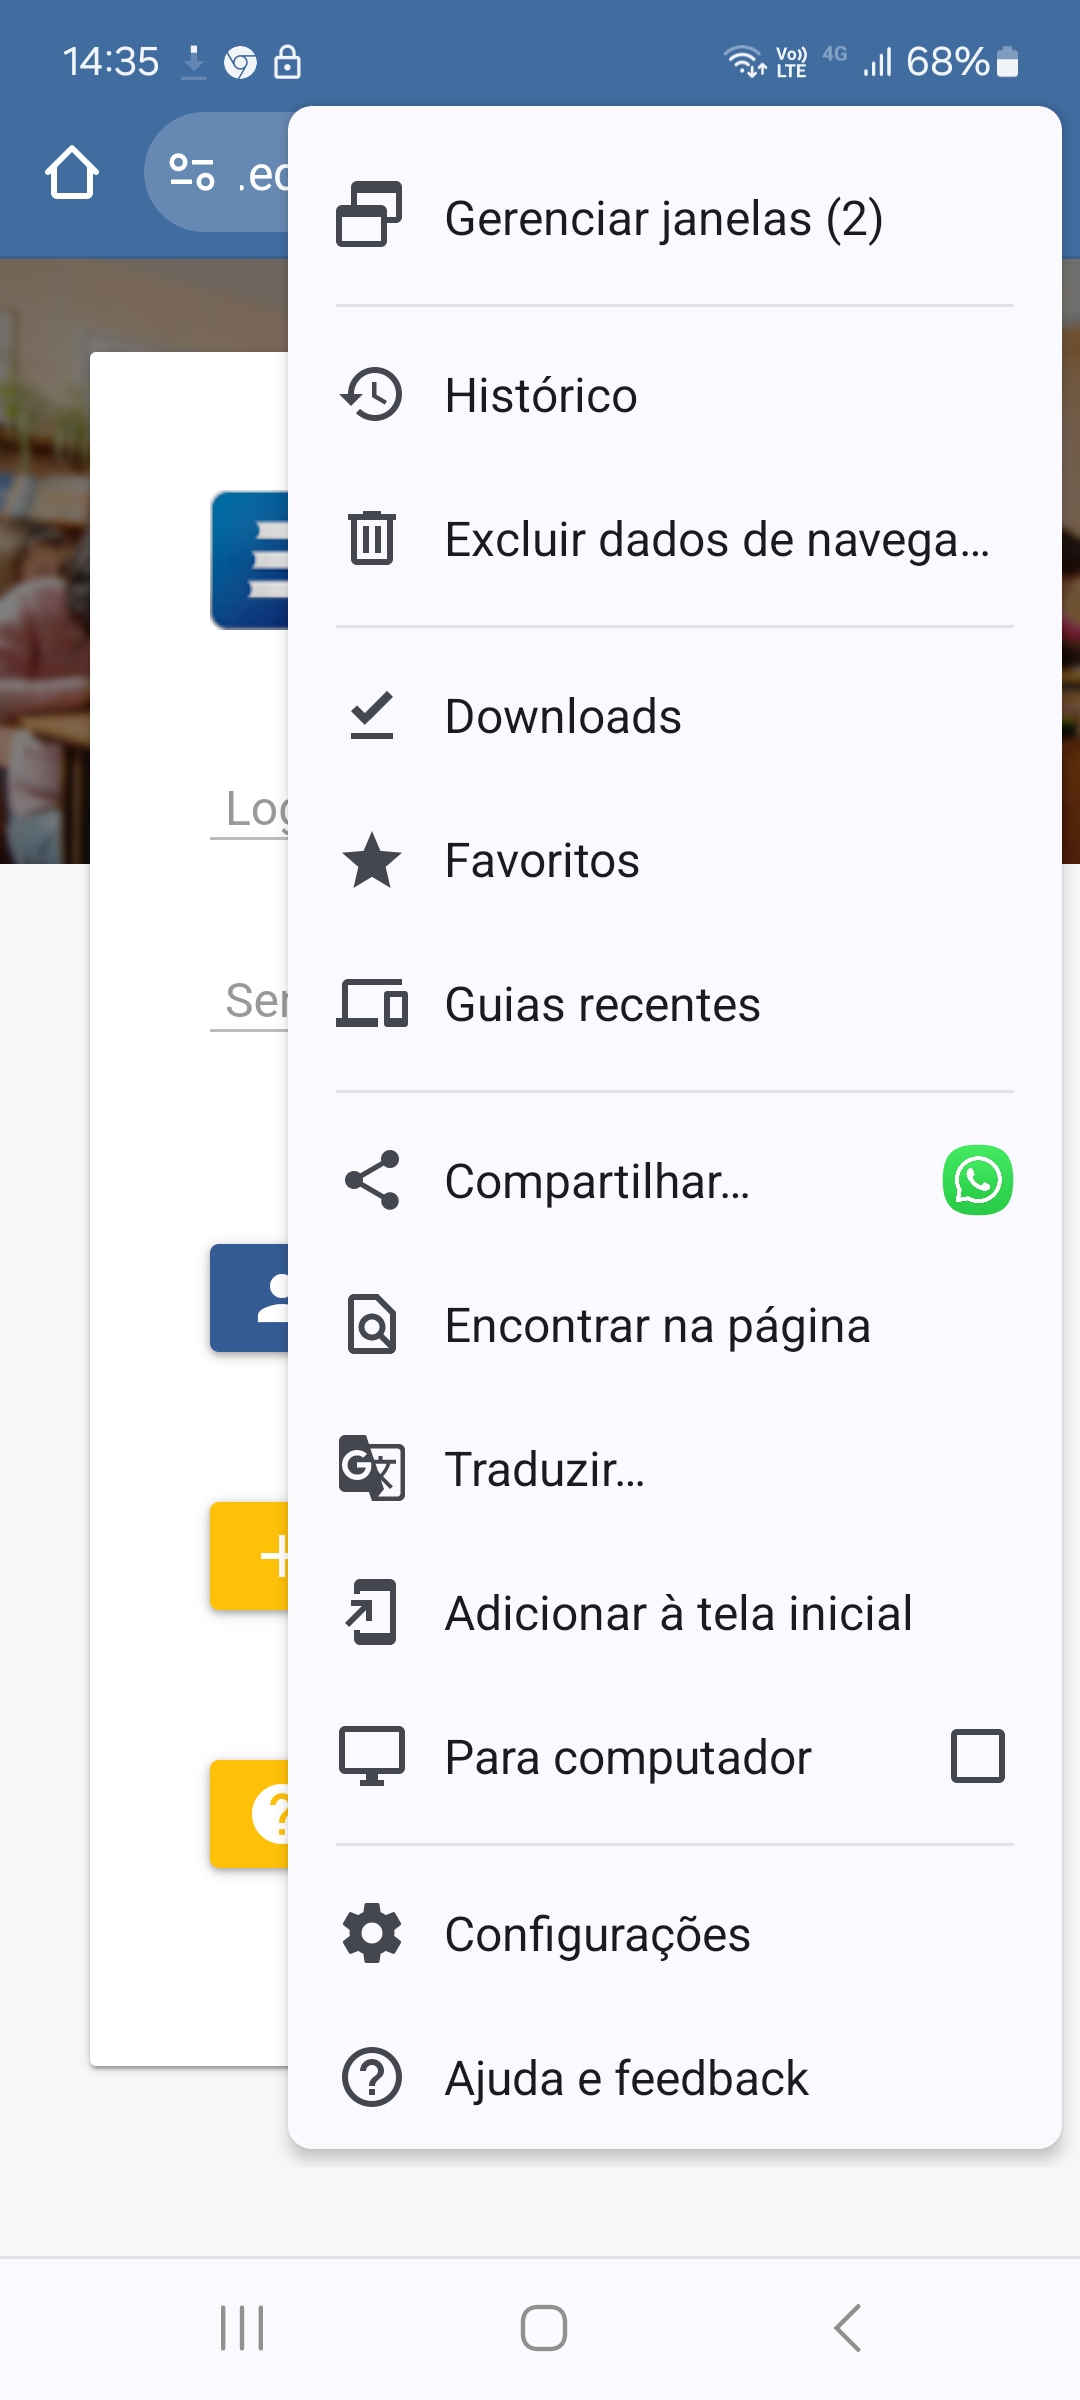The image size is (1080, 2400).
Task: Tap the Histórico clock icon
Action: pyautogui.click(x=372, y=395)
